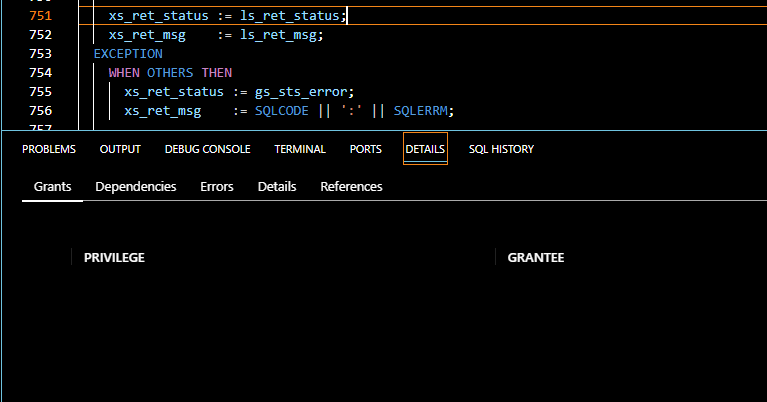The height and width of the screenshot is (402, 767).
Task: Open the SQL HISTORY tab
Action: (501, 149)
